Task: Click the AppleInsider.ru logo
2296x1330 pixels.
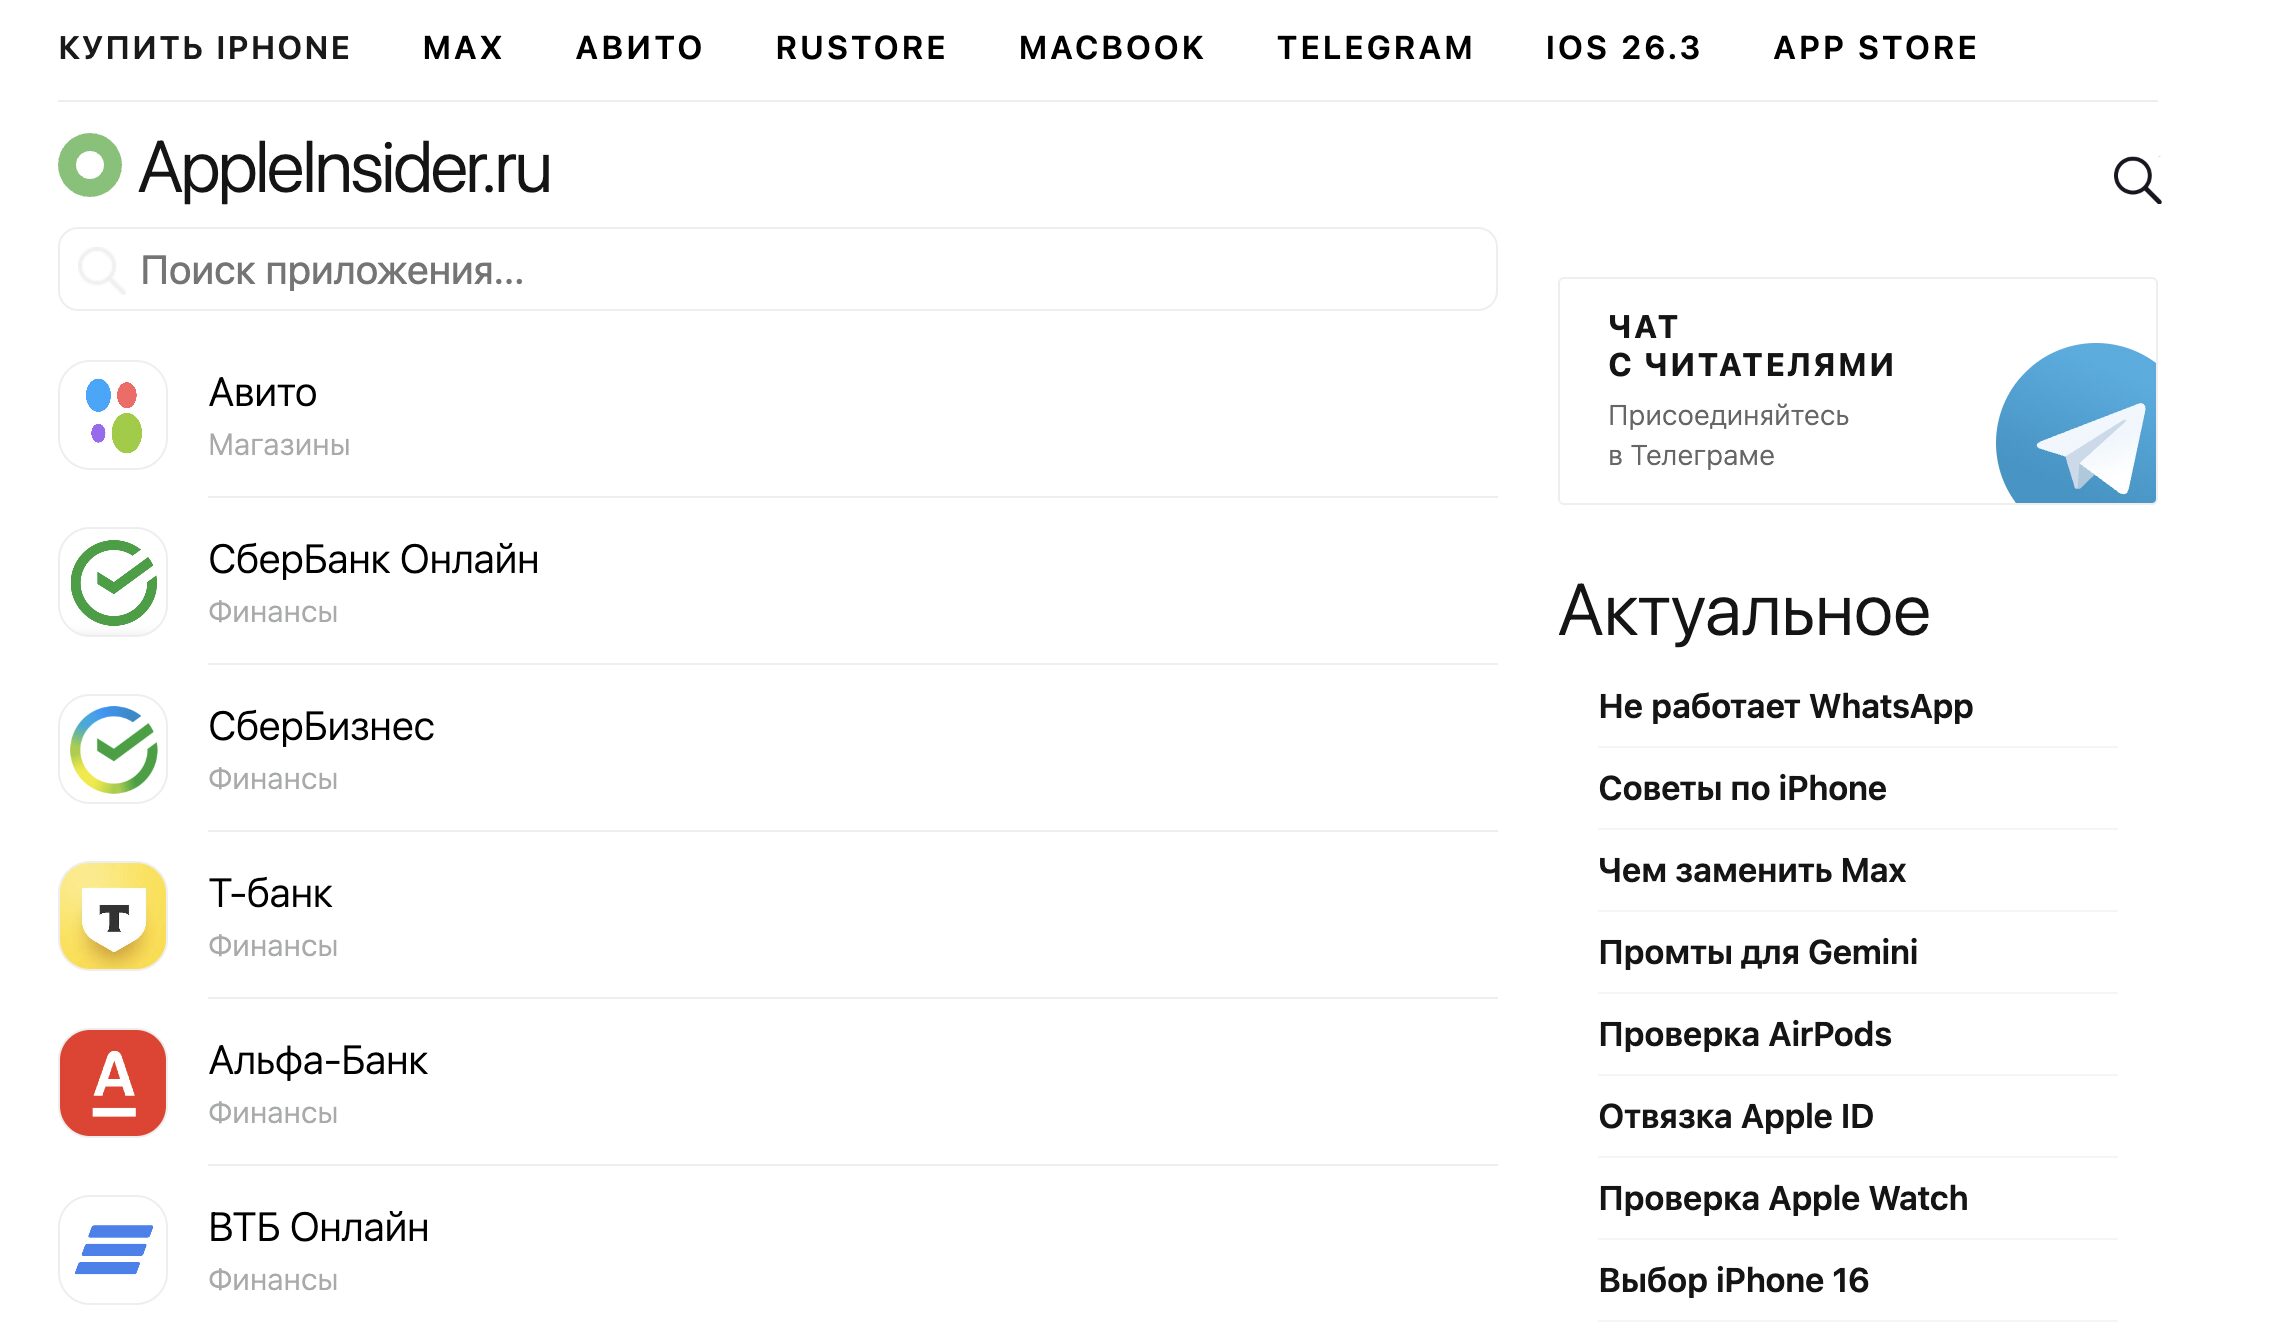Action: pos(305,170)
